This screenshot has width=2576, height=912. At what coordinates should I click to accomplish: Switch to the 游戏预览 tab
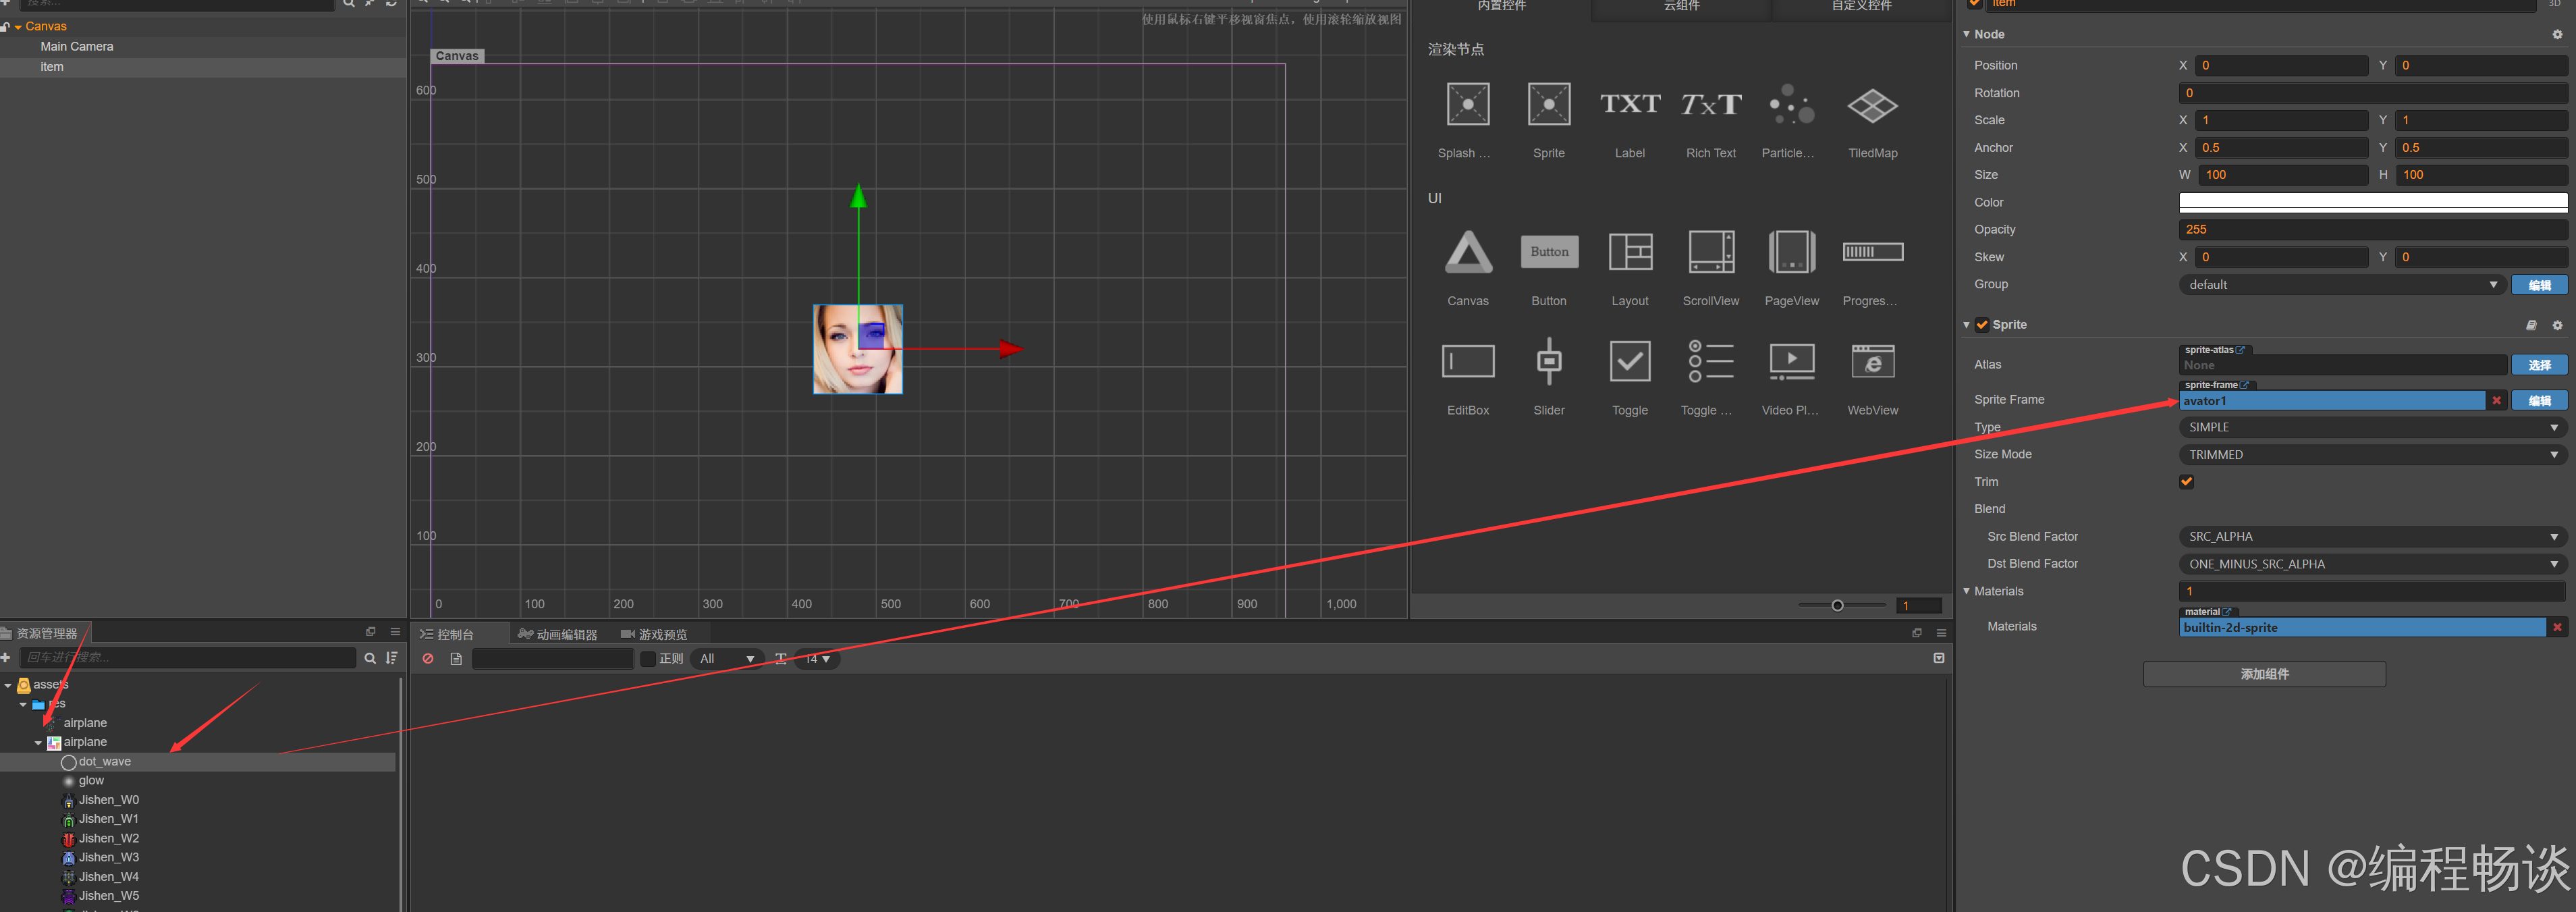(x=654, y=635)
